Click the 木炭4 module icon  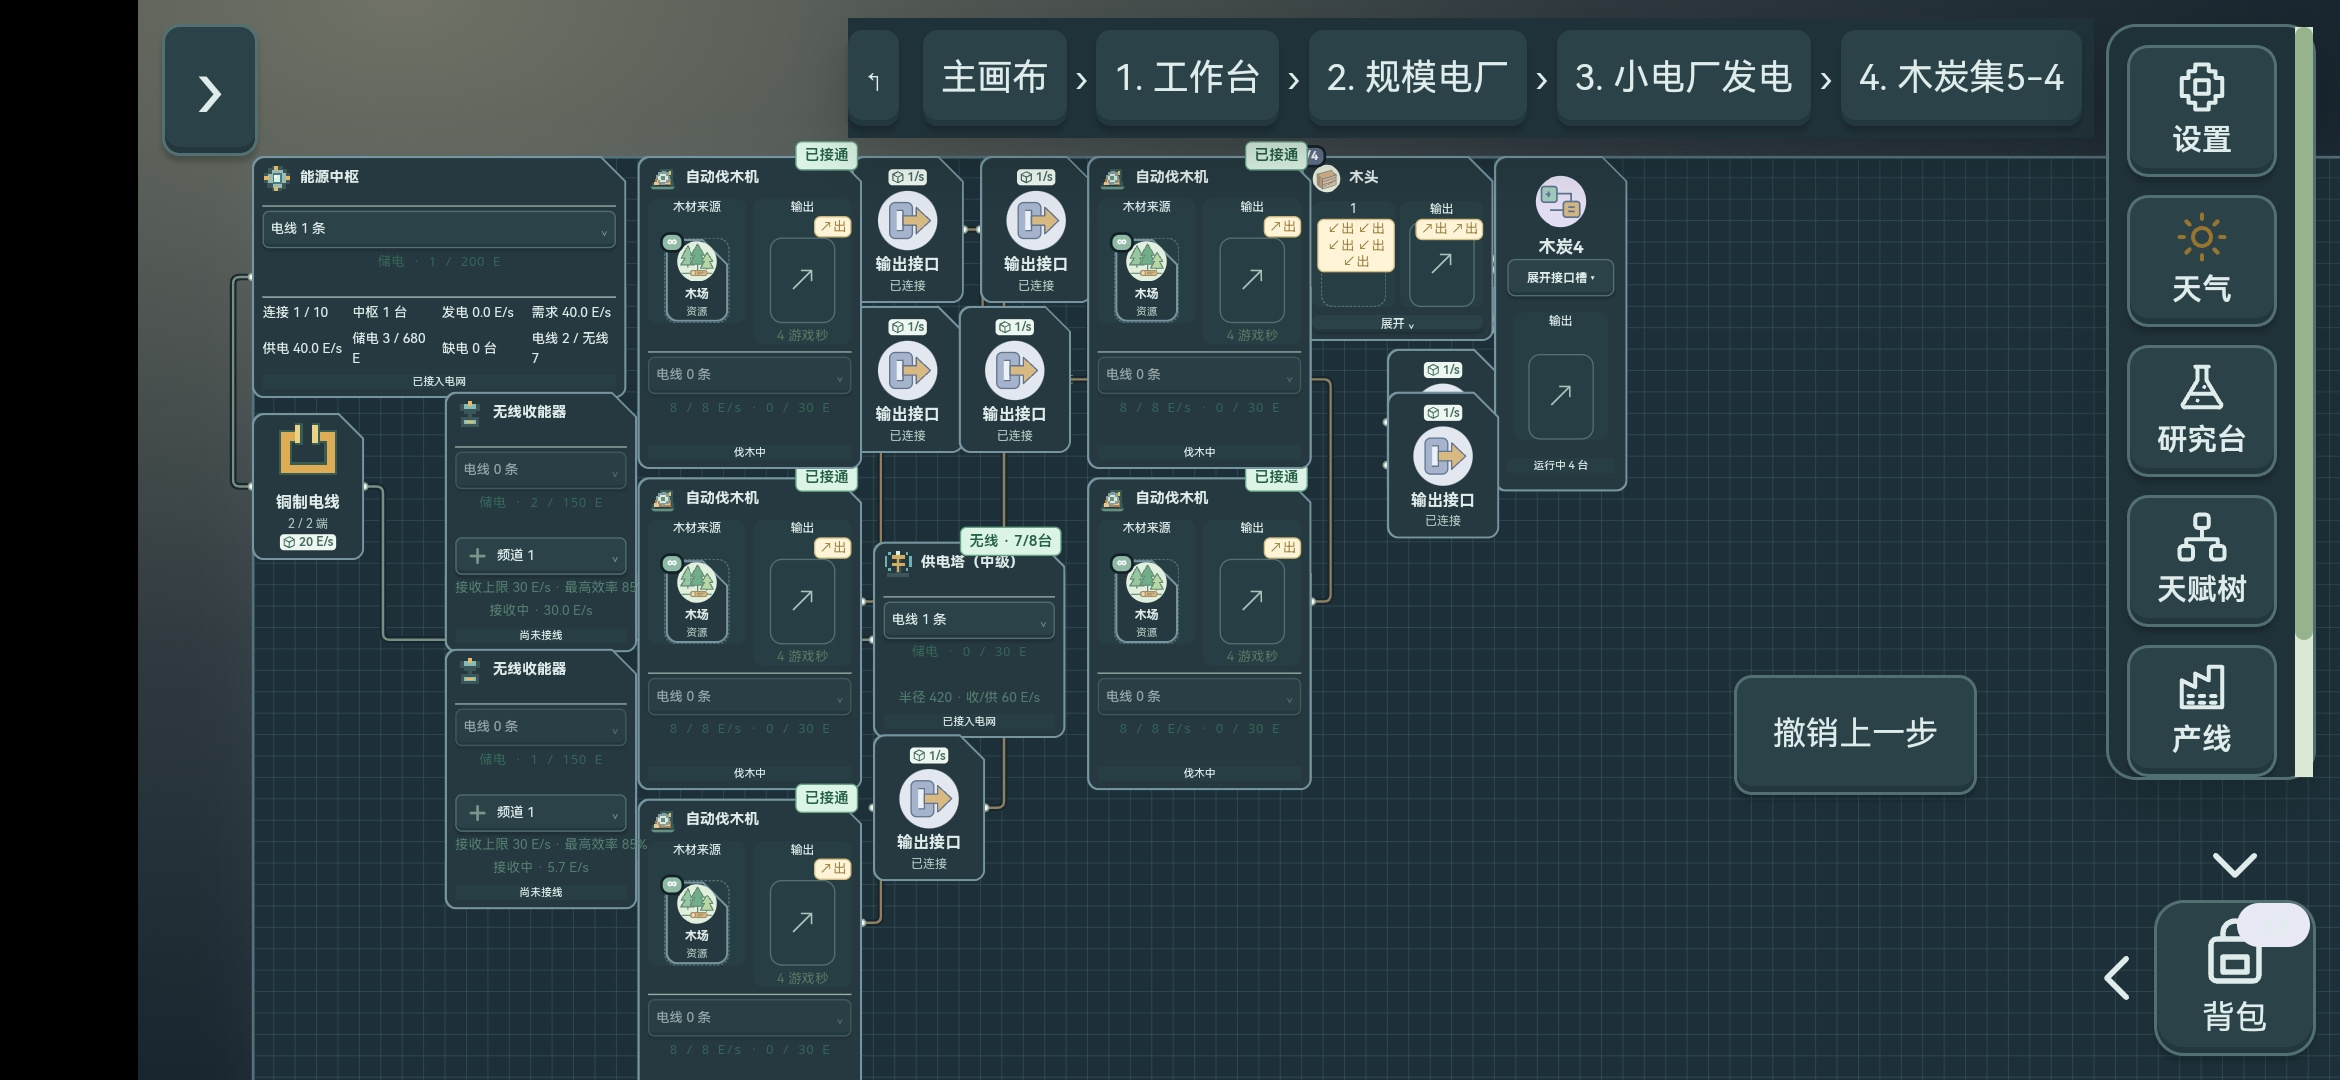pos(1560,202)
